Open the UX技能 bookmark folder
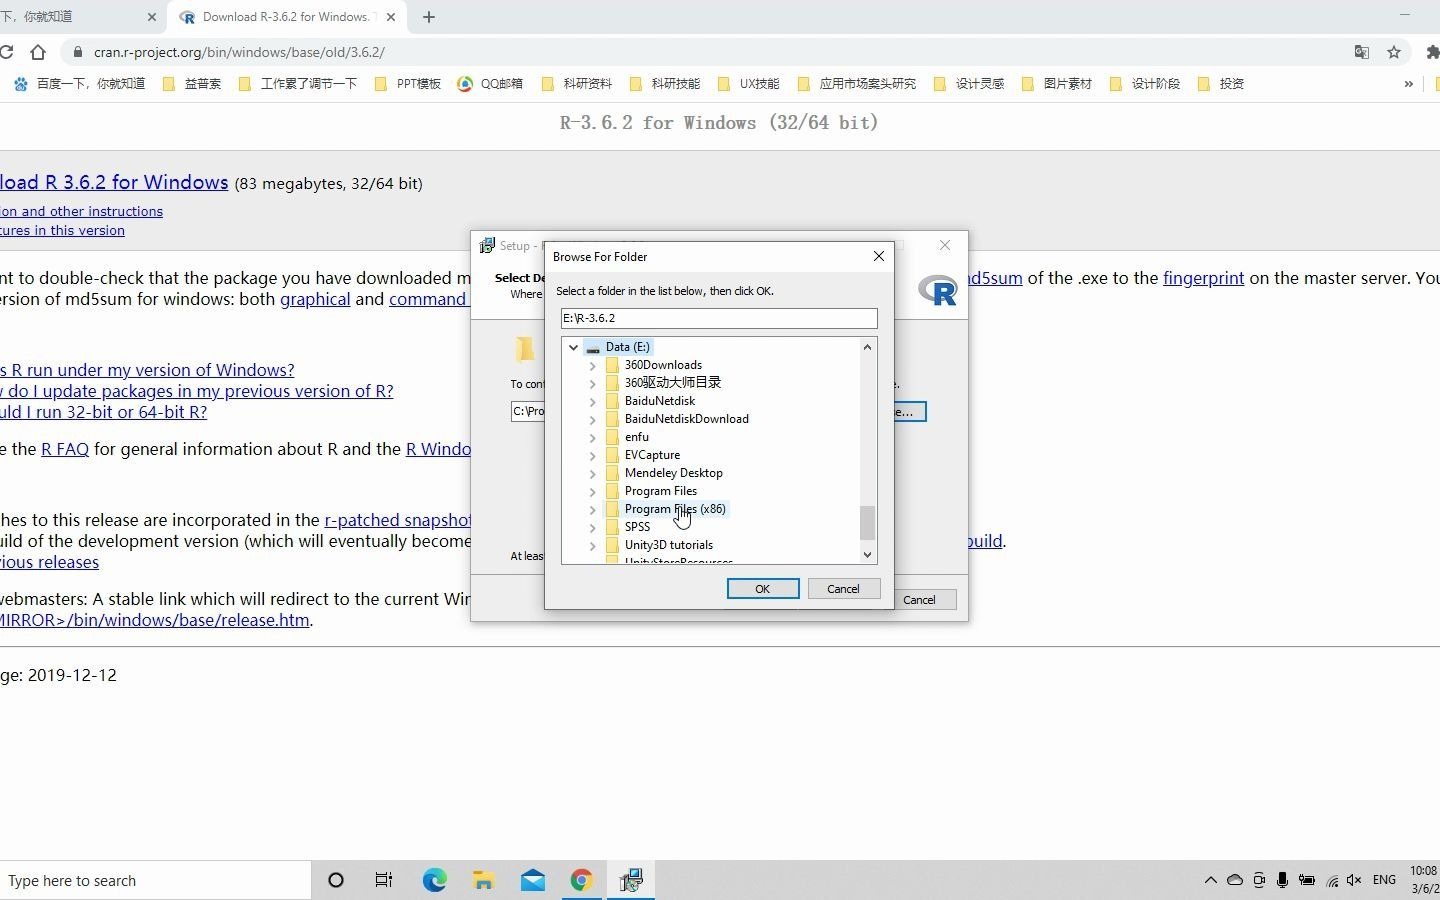This screenshot has height=900, width=1440. click(x=749, y=84)
